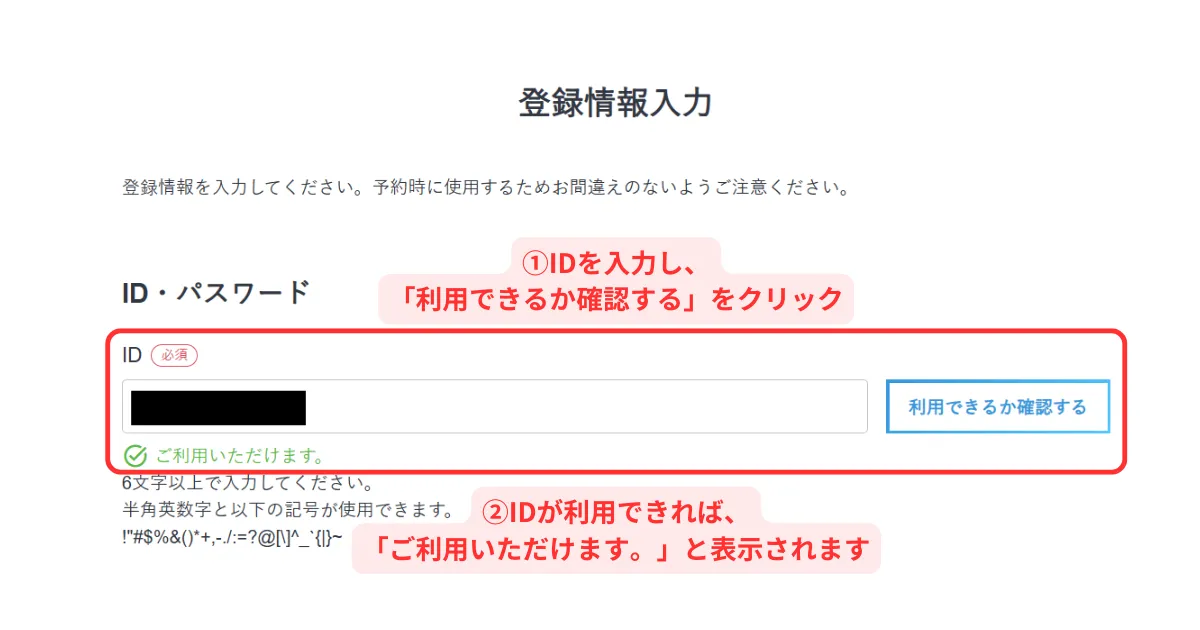The height and width of the screenshot is (630, 1200).
Task: Click the circled ① step marker
Action: [x=535, y=262]
